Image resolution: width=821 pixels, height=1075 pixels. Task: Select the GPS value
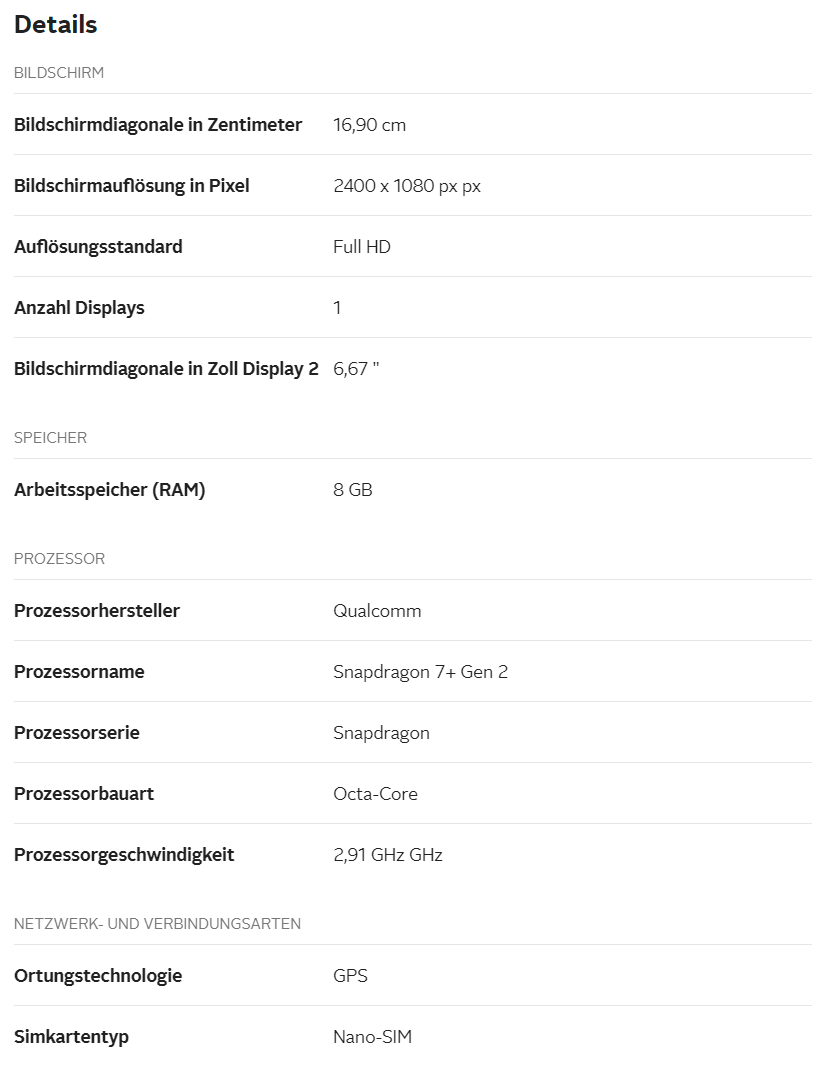pos(350,976)
